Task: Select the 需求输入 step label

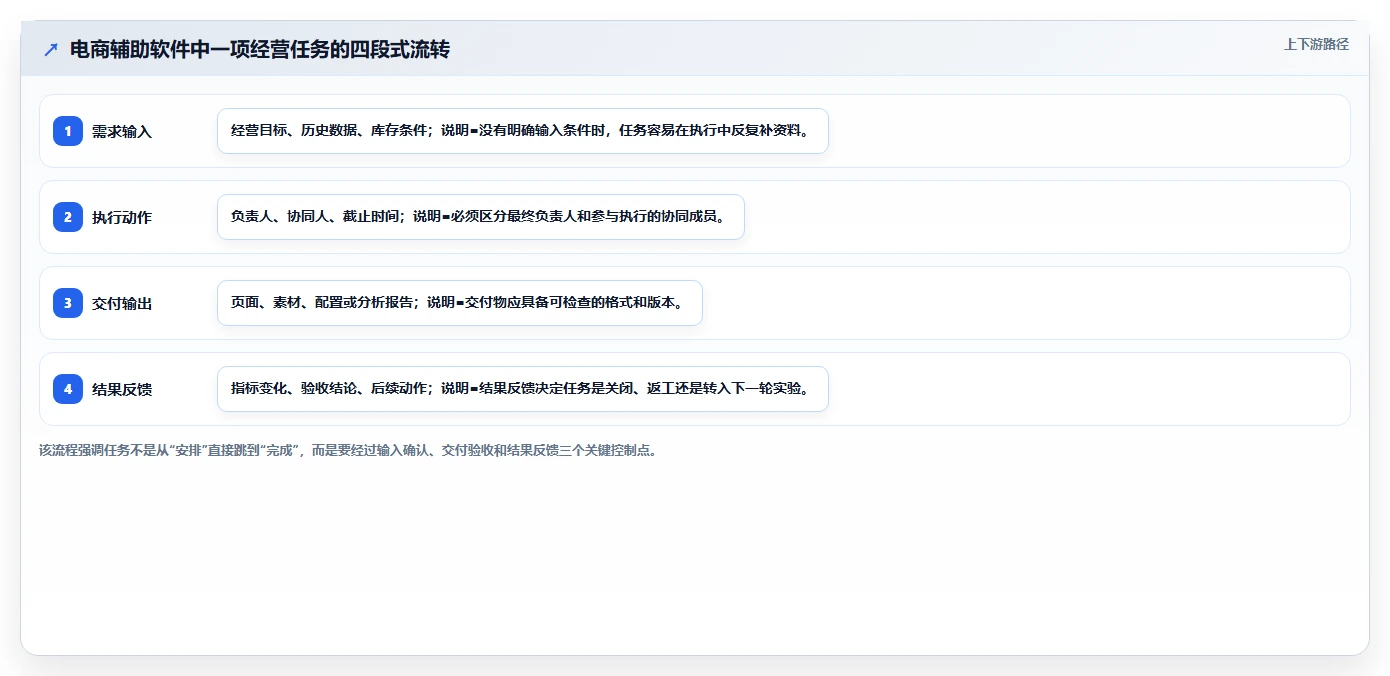Action: tap(122, 131)
